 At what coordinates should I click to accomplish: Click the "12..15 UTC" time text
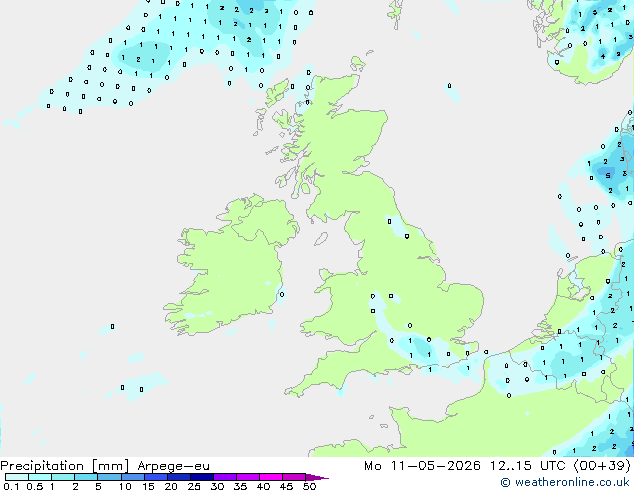527,466
